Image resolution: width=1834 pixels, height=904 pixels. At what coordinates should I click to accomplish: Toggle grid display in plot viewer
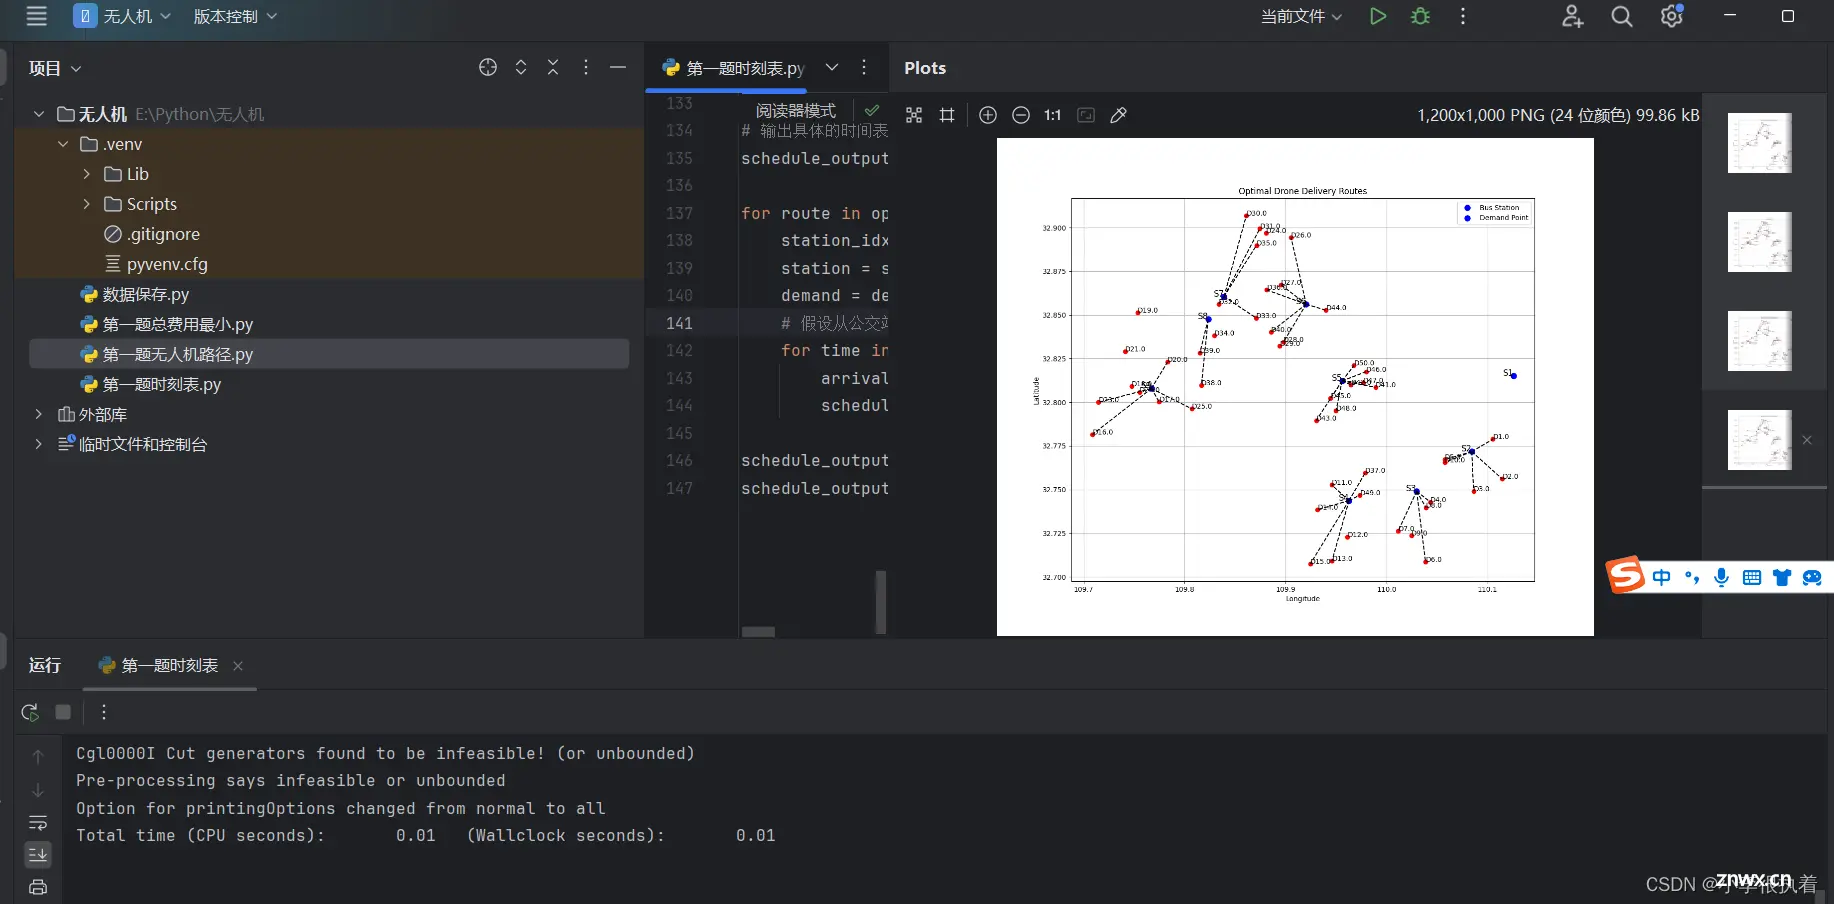point(947,115)
